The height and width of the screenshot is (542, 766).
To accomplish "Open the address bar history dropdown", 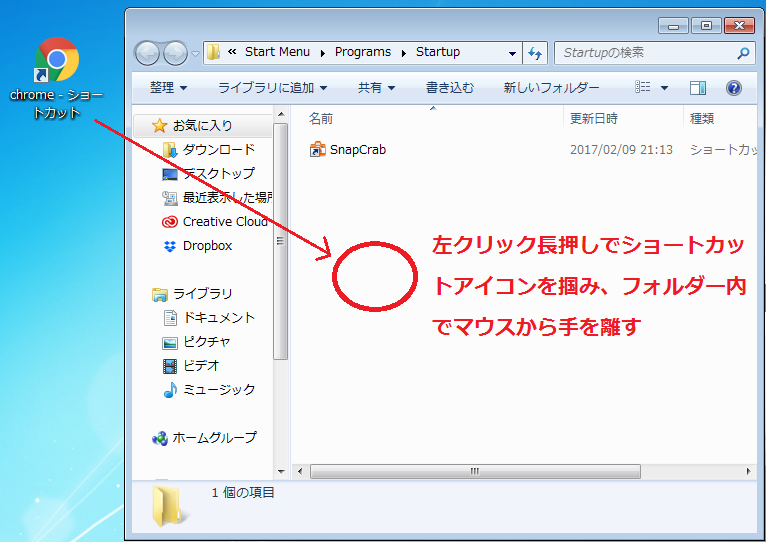I will [x=512, y=53].
